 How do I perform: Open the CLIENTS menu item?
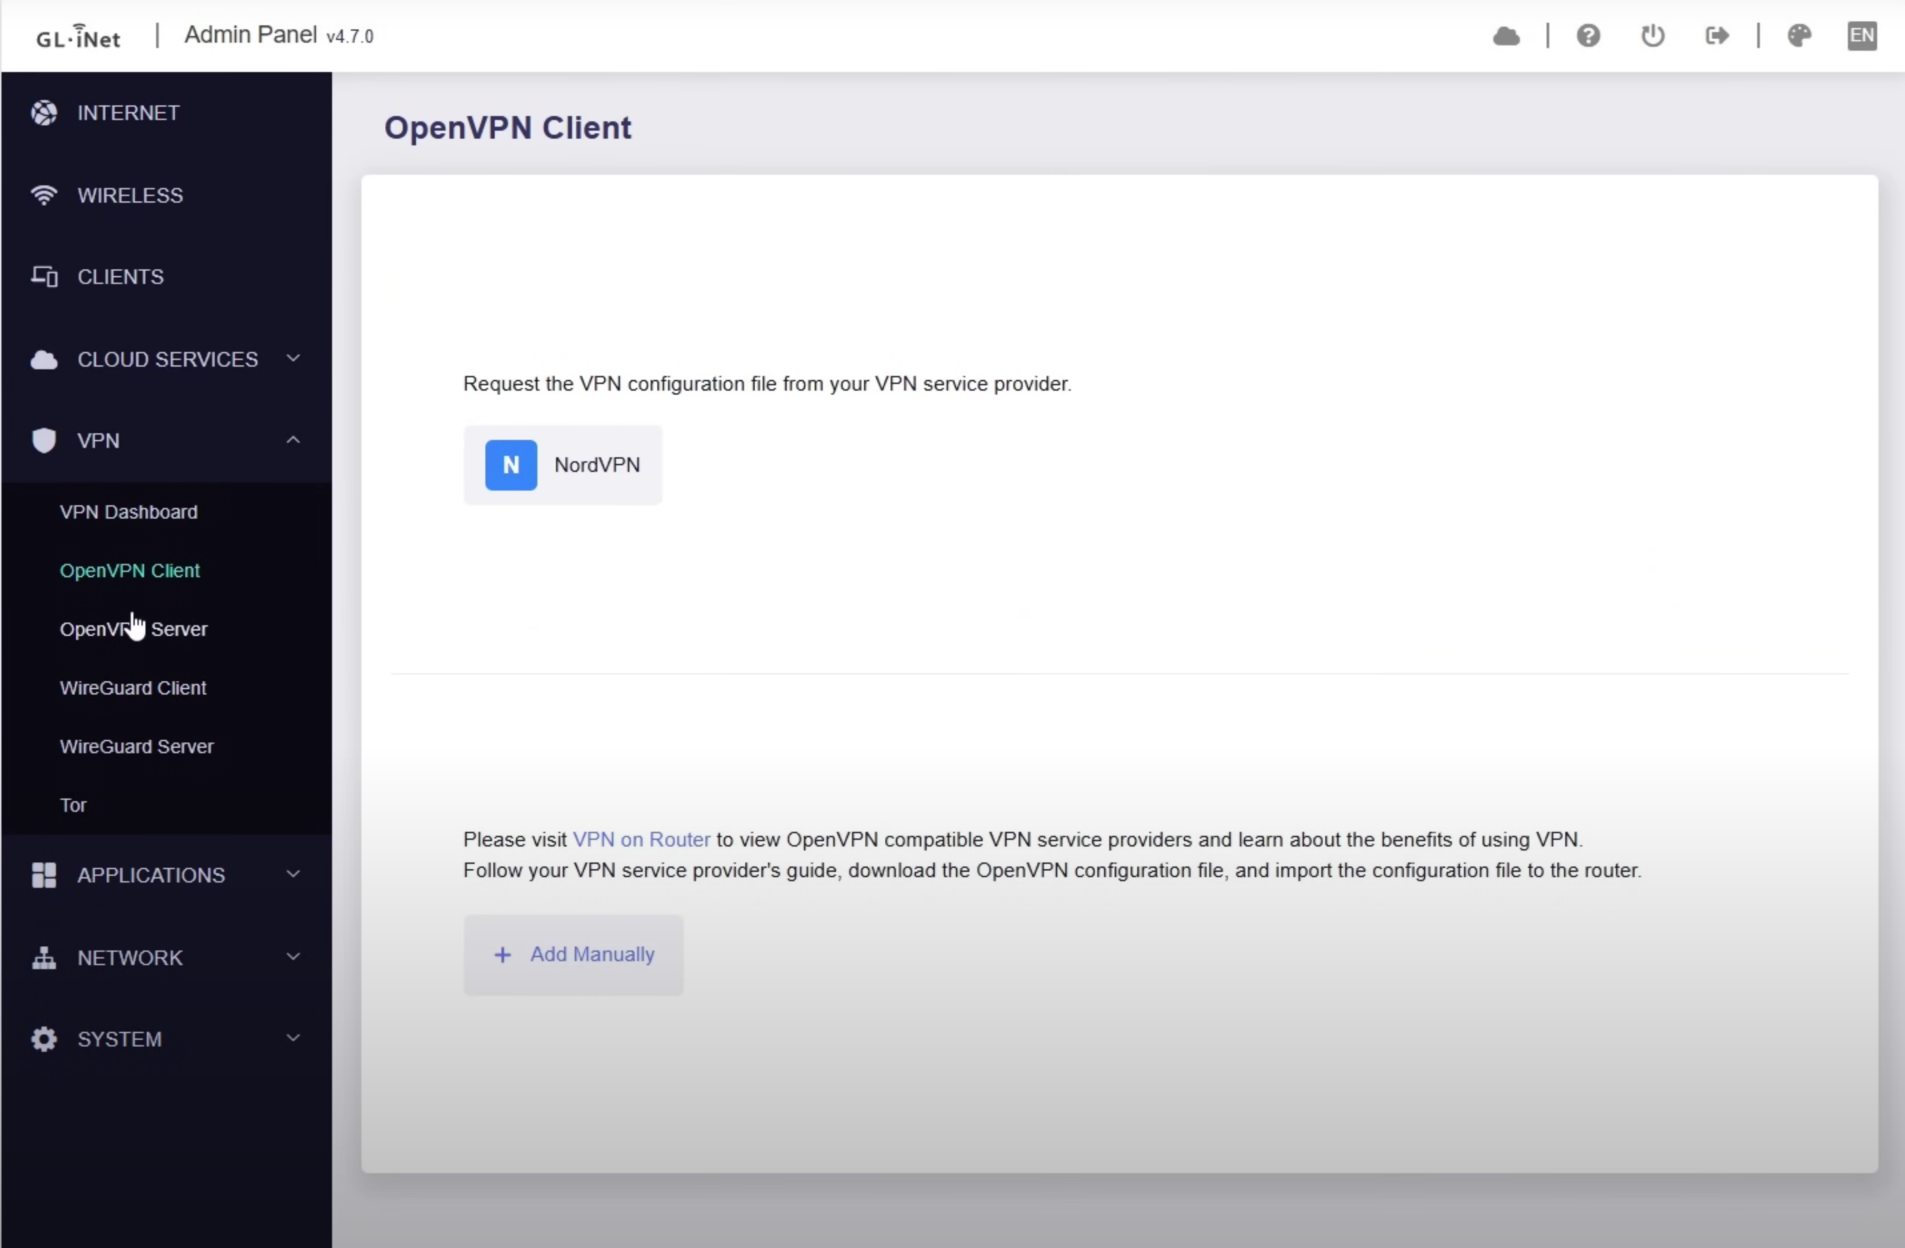point(166,277)
